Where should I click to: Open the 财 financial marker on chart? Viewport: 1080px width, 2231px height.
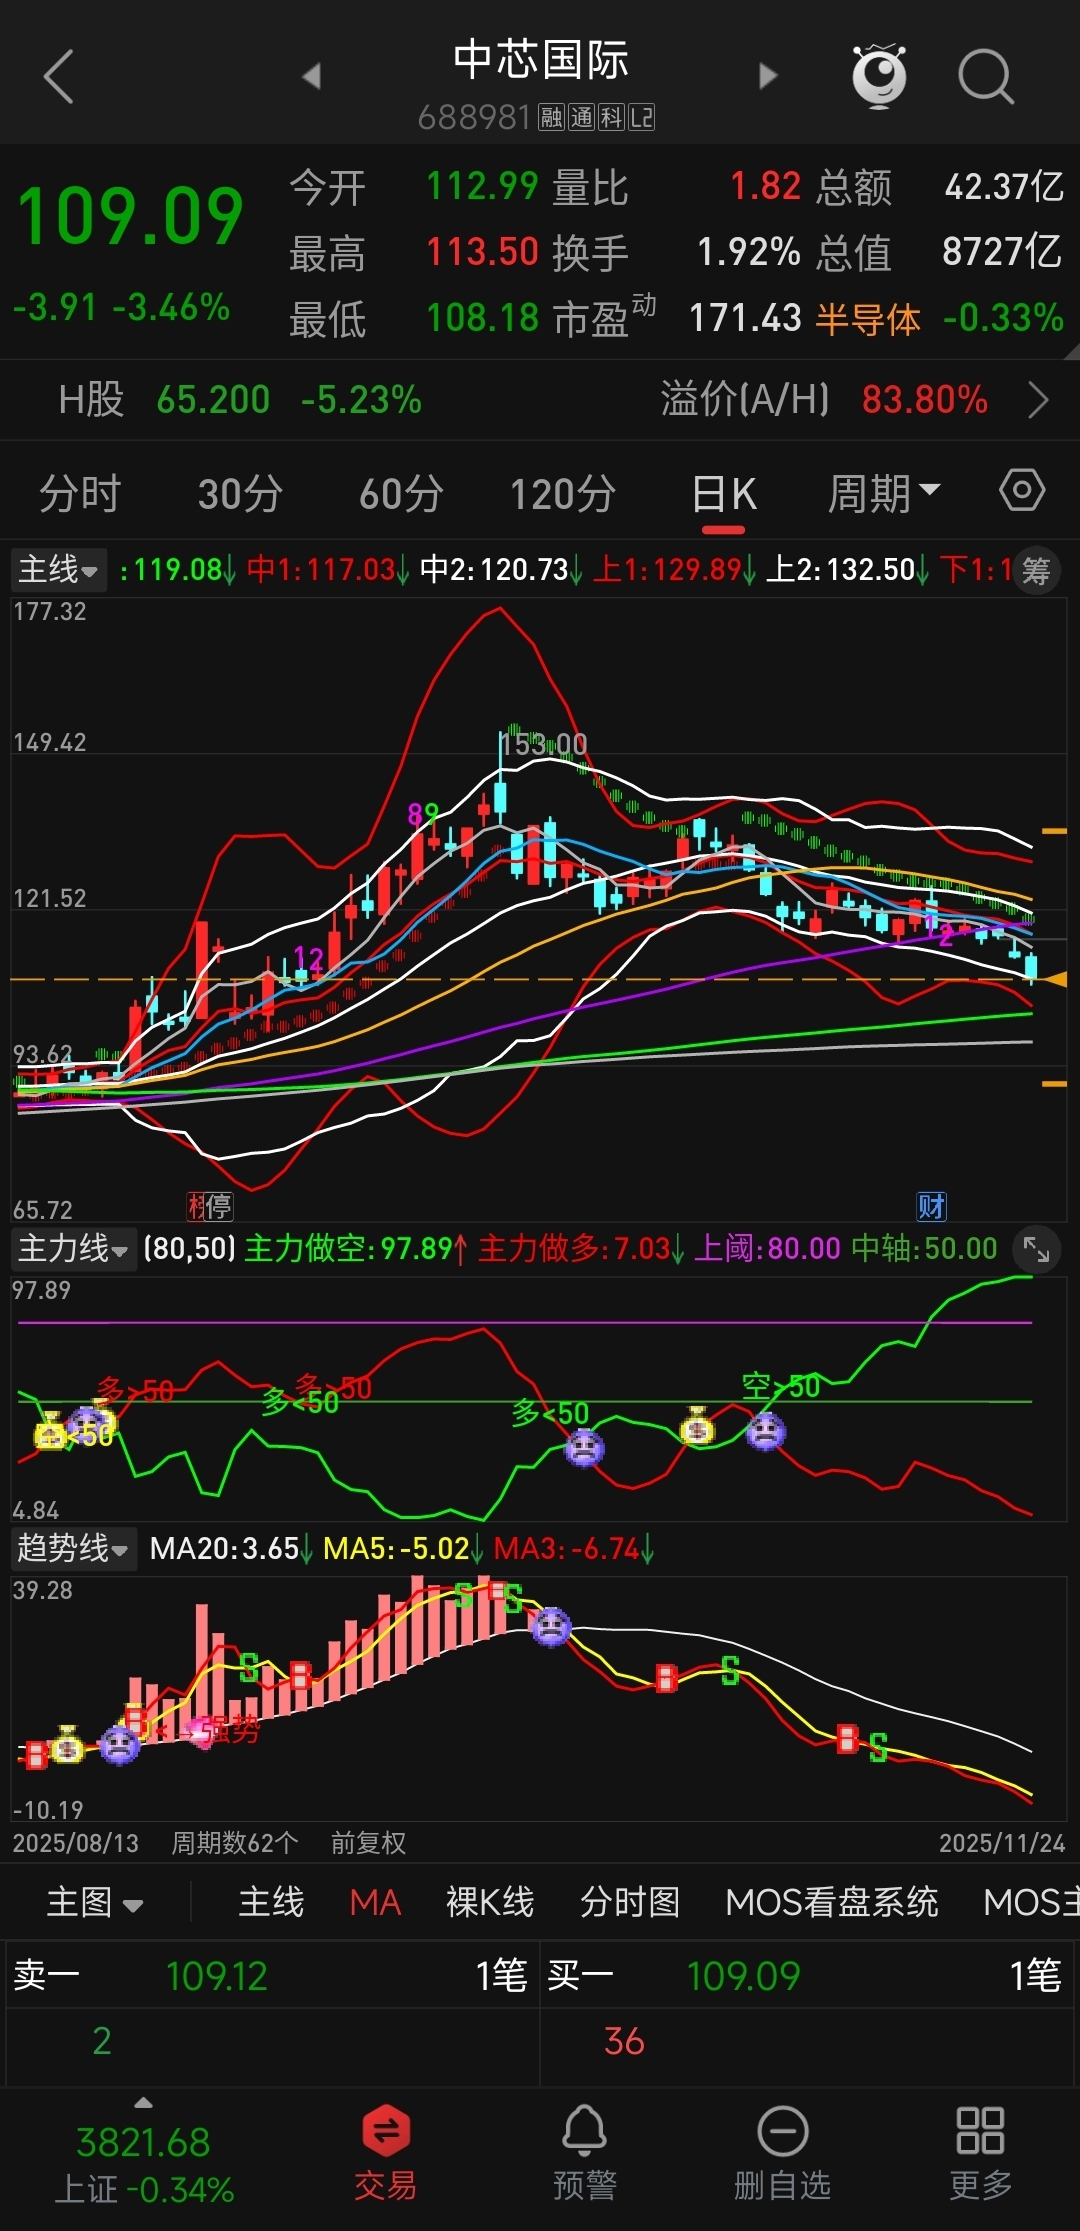tap(931, 1207)
